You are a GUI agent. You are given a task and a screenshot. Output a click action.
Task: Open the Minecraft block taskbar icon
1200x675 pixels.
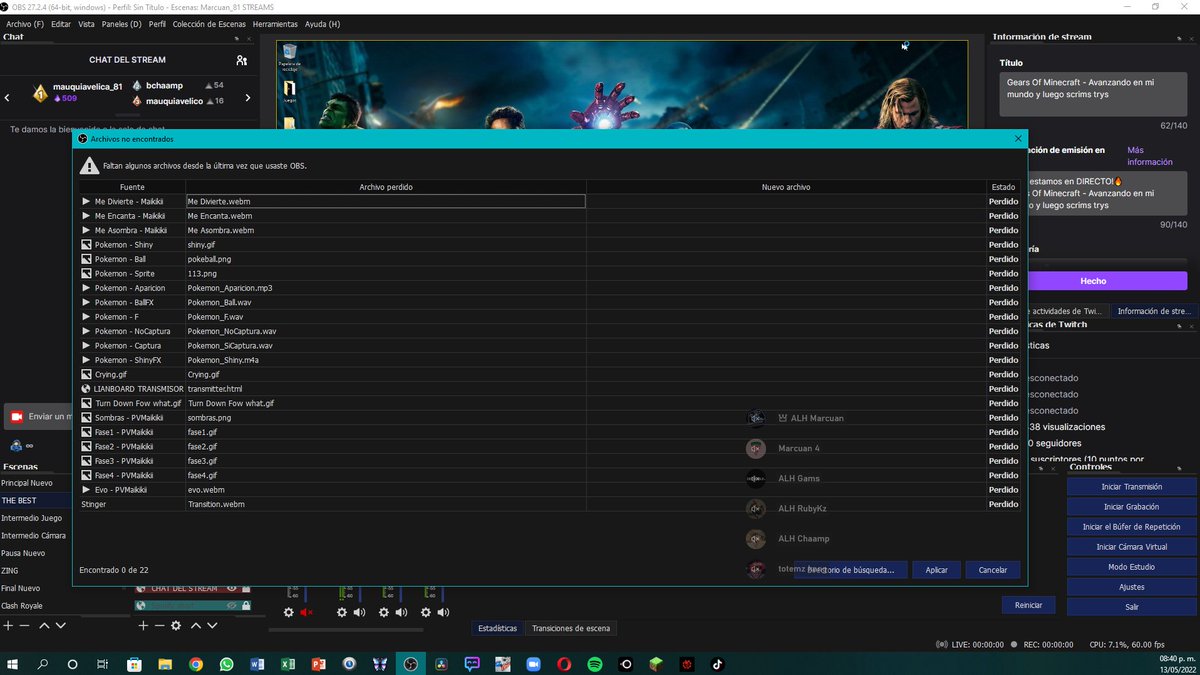pos(656,664)
